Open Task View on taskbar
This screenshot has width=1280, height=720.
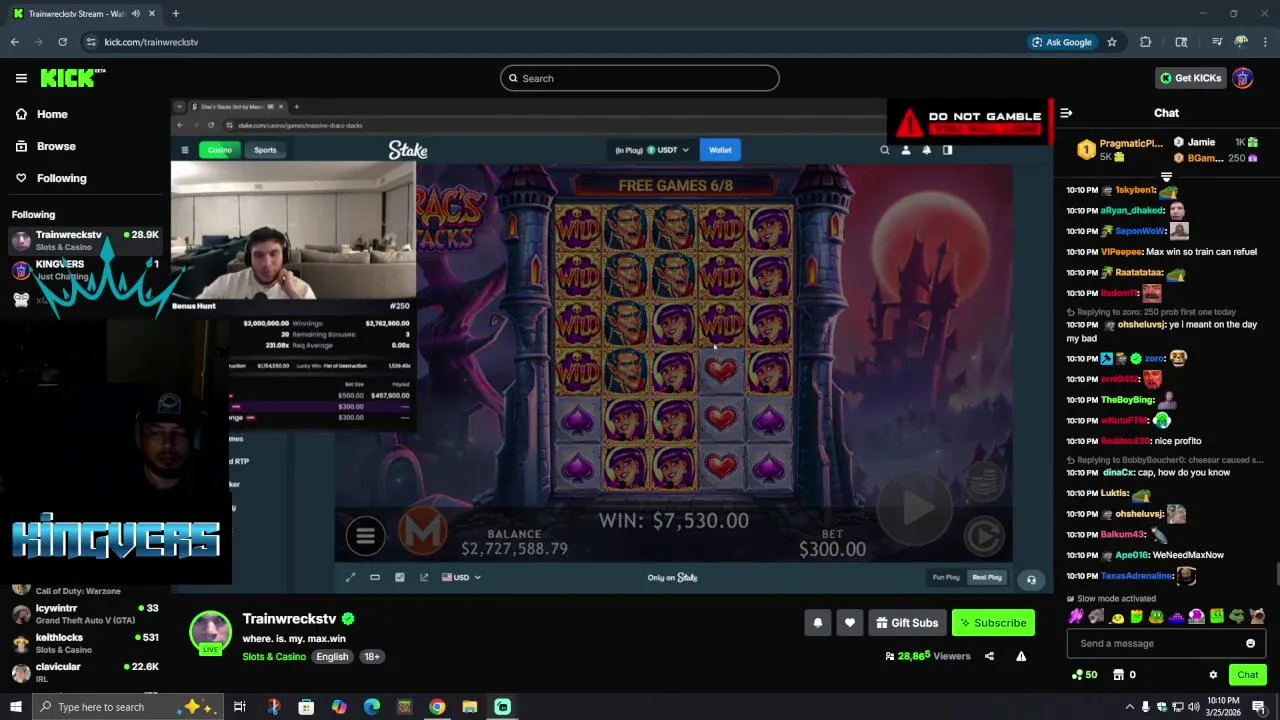click(x=240, y=707)
